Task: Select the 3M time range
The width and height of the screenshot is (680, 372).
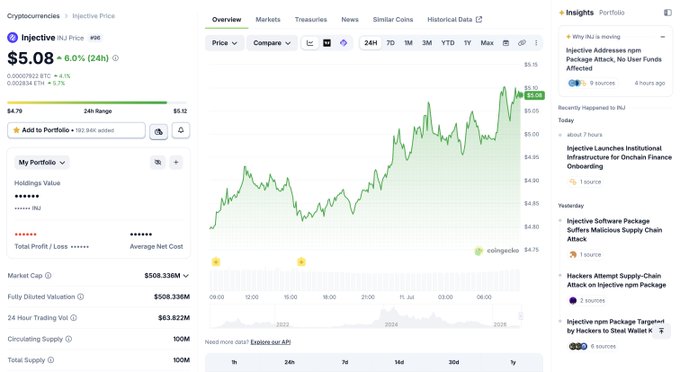Action: pyautogui.click(x=427, y=43)
